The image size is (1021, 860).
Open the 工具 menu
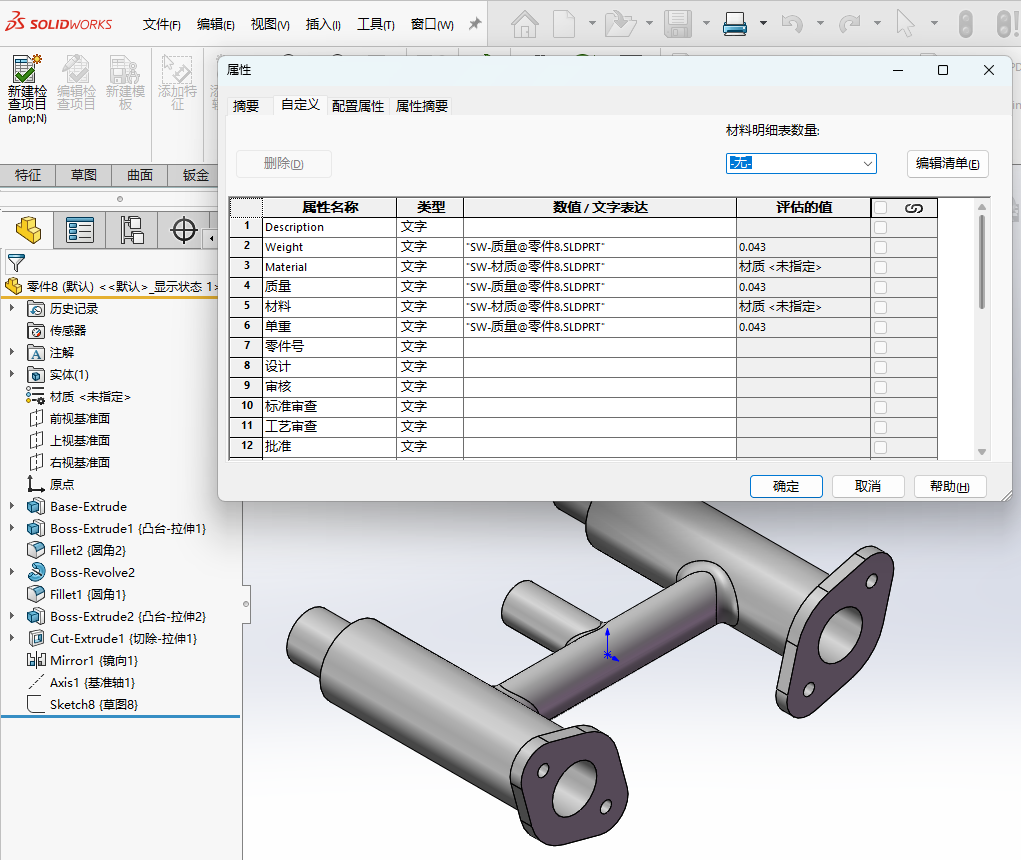click(375, 24)
